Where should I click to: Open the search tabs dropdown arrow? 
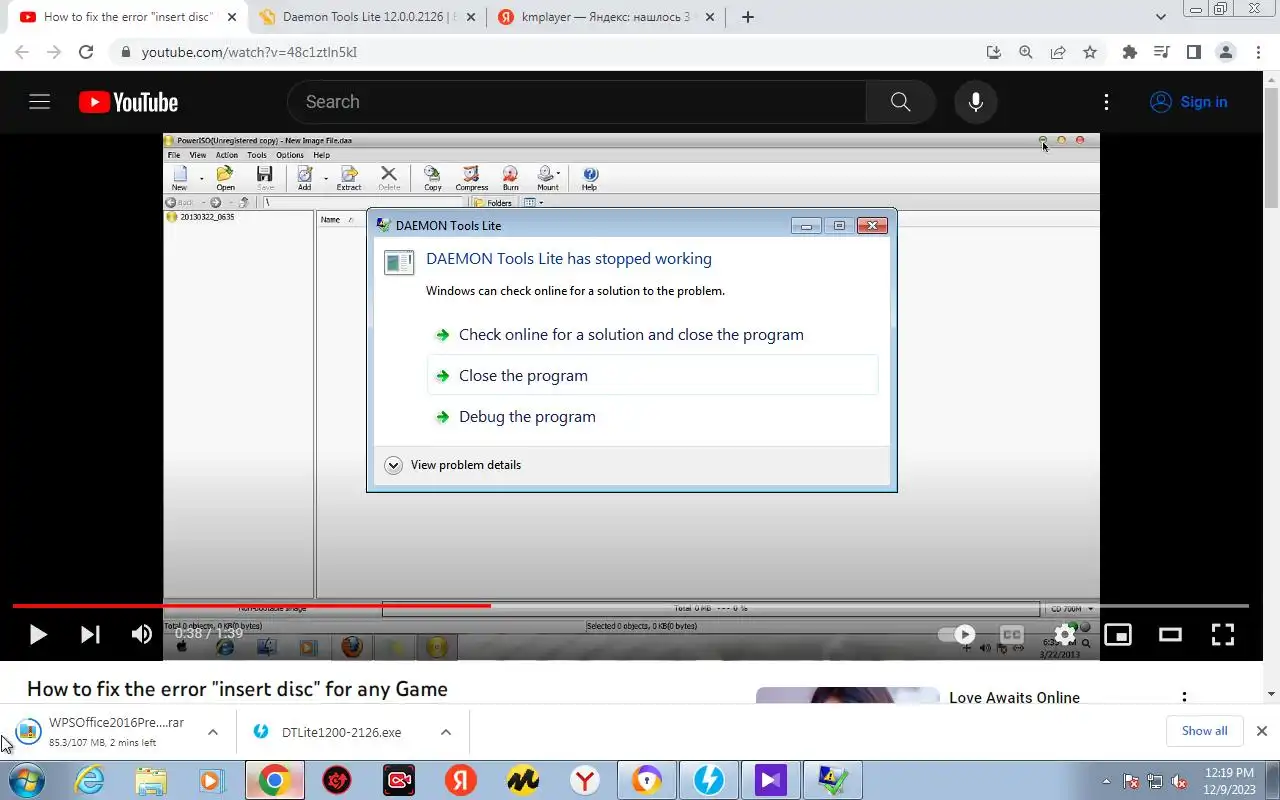point(1160,17)
